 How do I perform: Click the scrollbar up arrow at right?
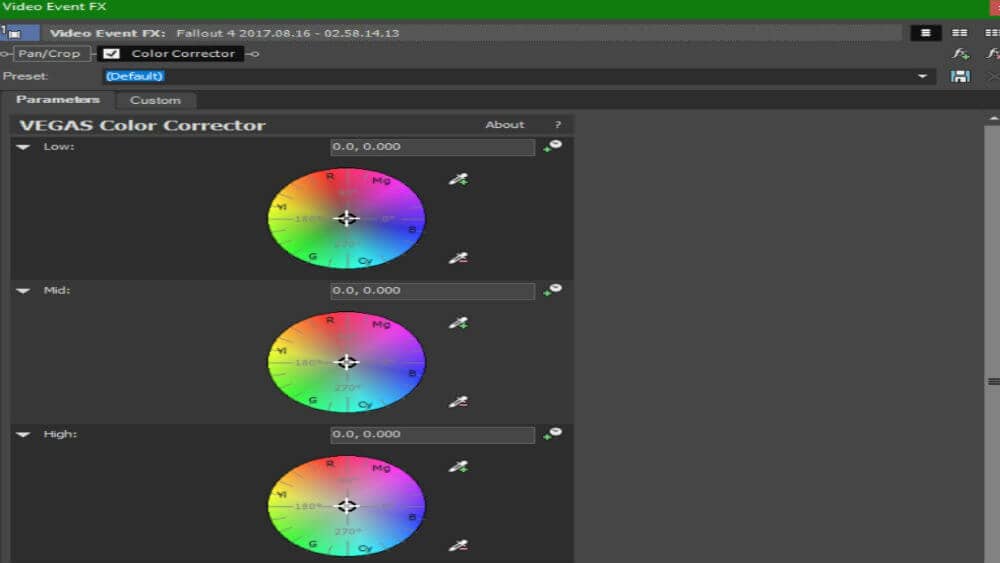[x=994, y=118]
